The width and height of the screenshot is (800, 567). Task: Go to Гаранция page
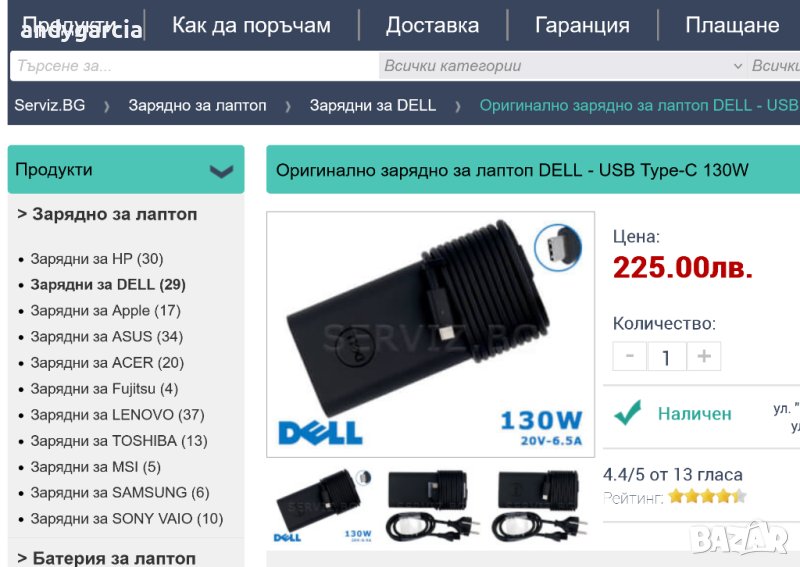[x=582, y=25]
